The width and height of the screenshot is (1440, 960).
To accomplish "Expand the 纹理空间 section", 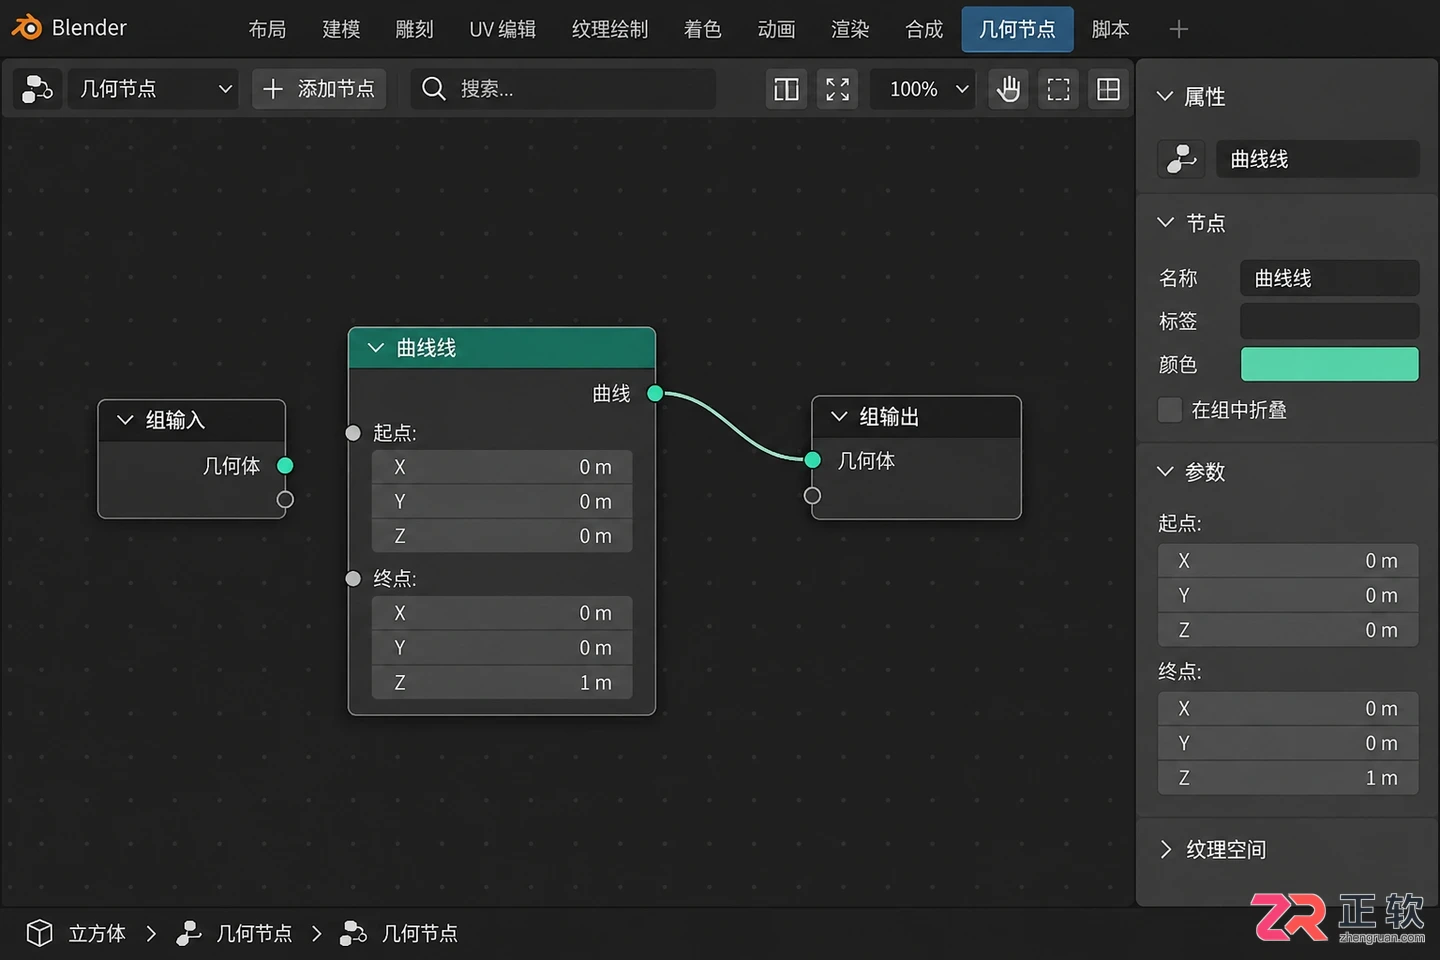I will point(1165,849).
